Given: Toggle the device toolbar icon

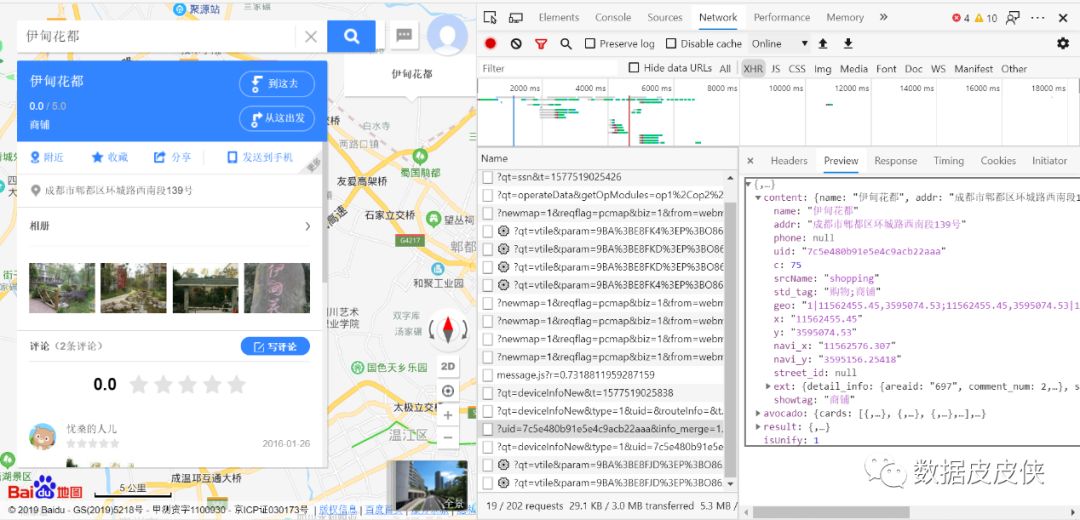Looking at the screenshot, I should coord(515,17).
